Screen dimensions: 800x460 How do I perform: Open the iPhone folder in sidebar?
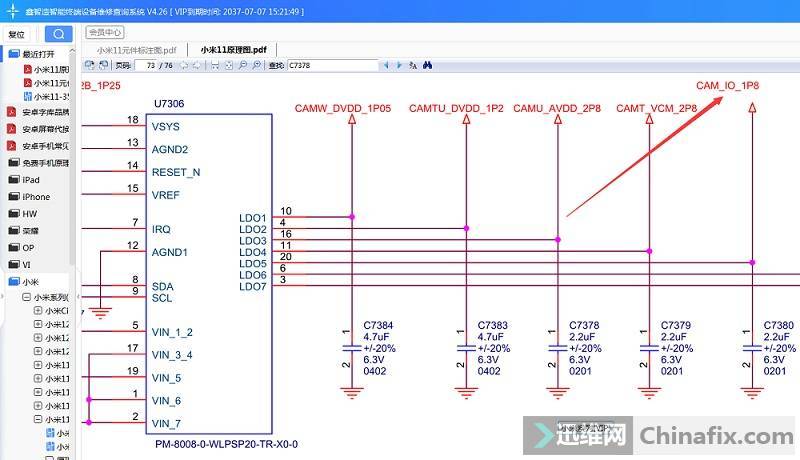click(x=36, y=197)
